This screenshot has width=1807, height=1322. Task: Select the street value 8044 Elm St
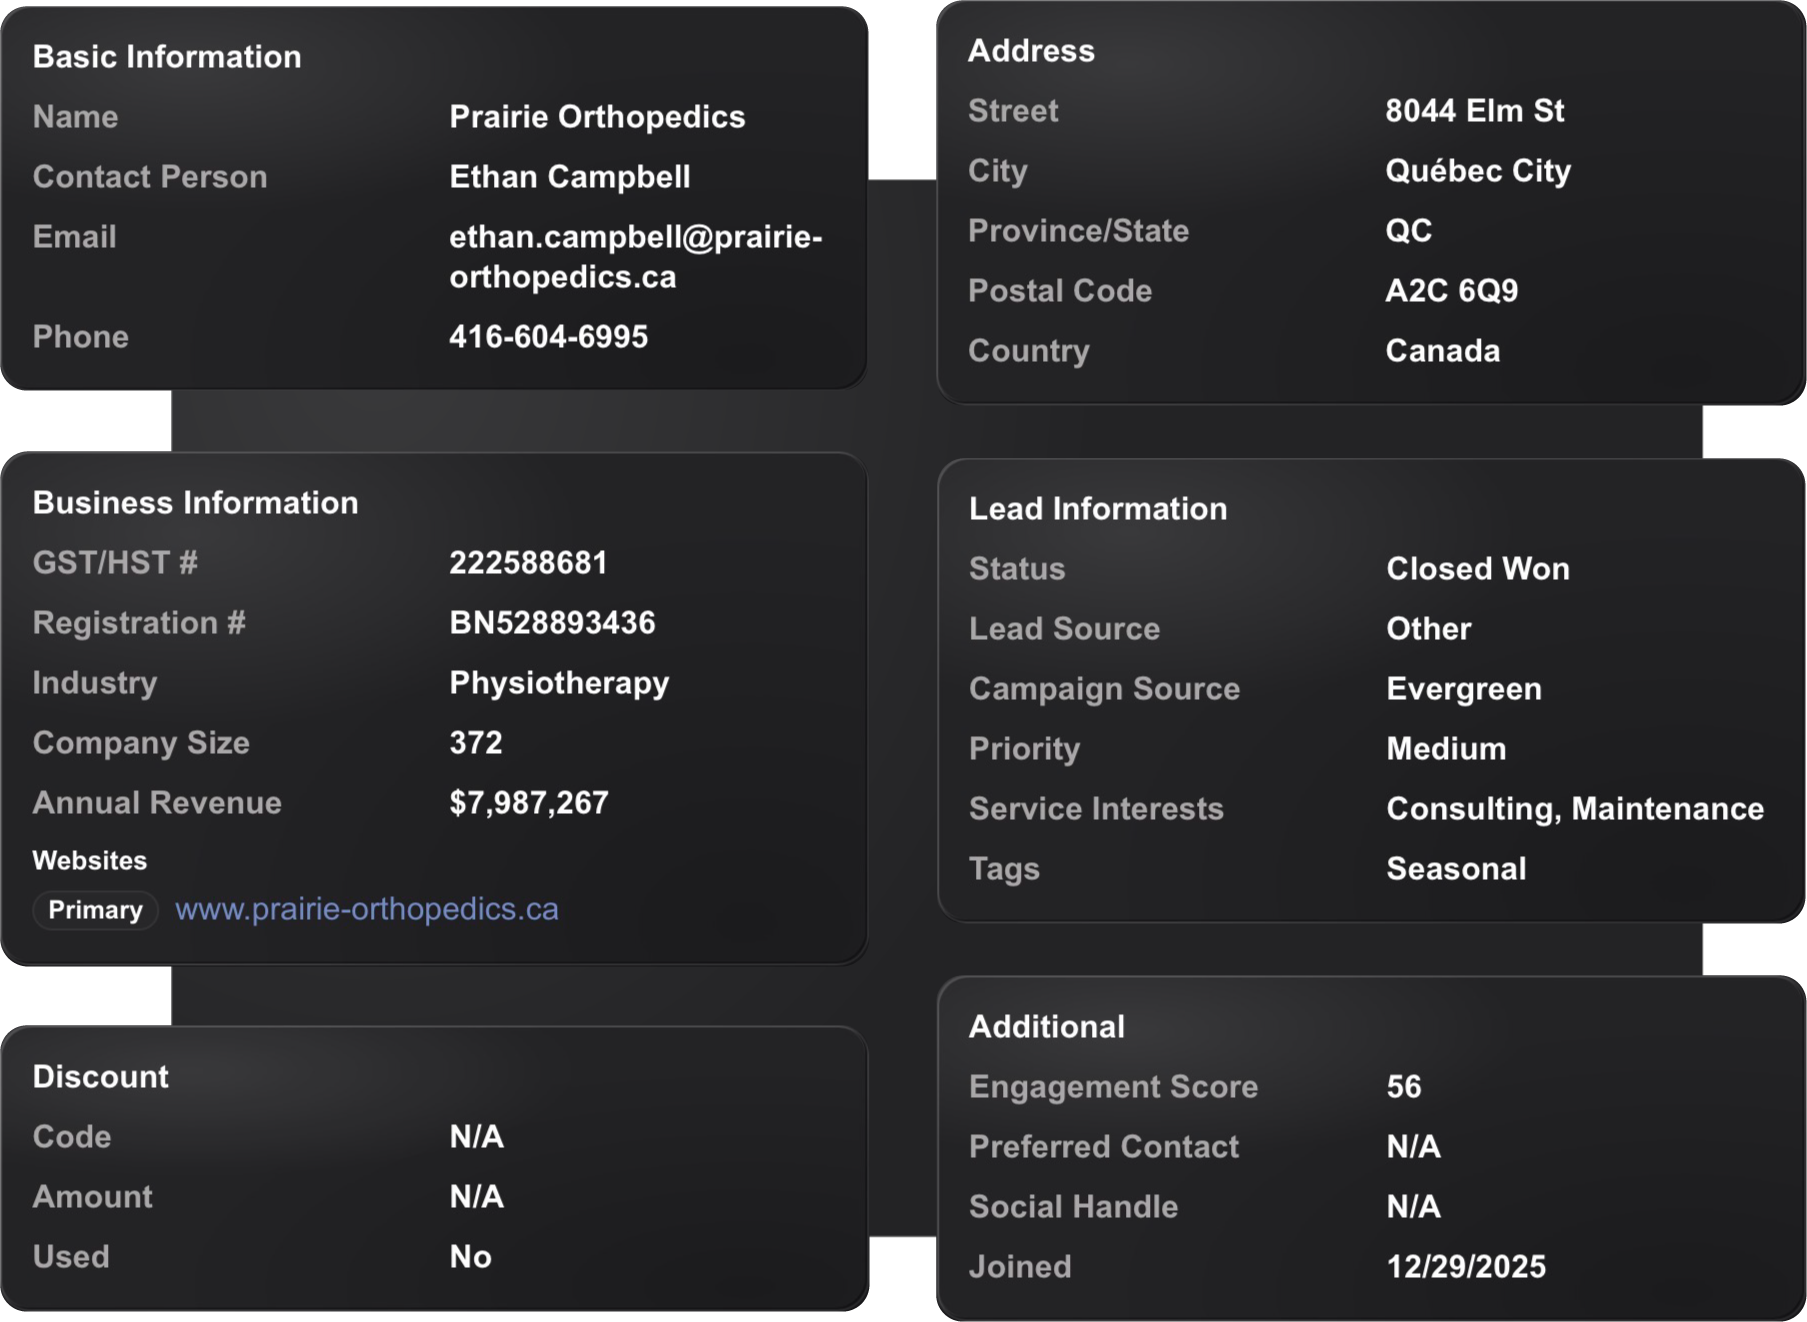point(1474,111)
